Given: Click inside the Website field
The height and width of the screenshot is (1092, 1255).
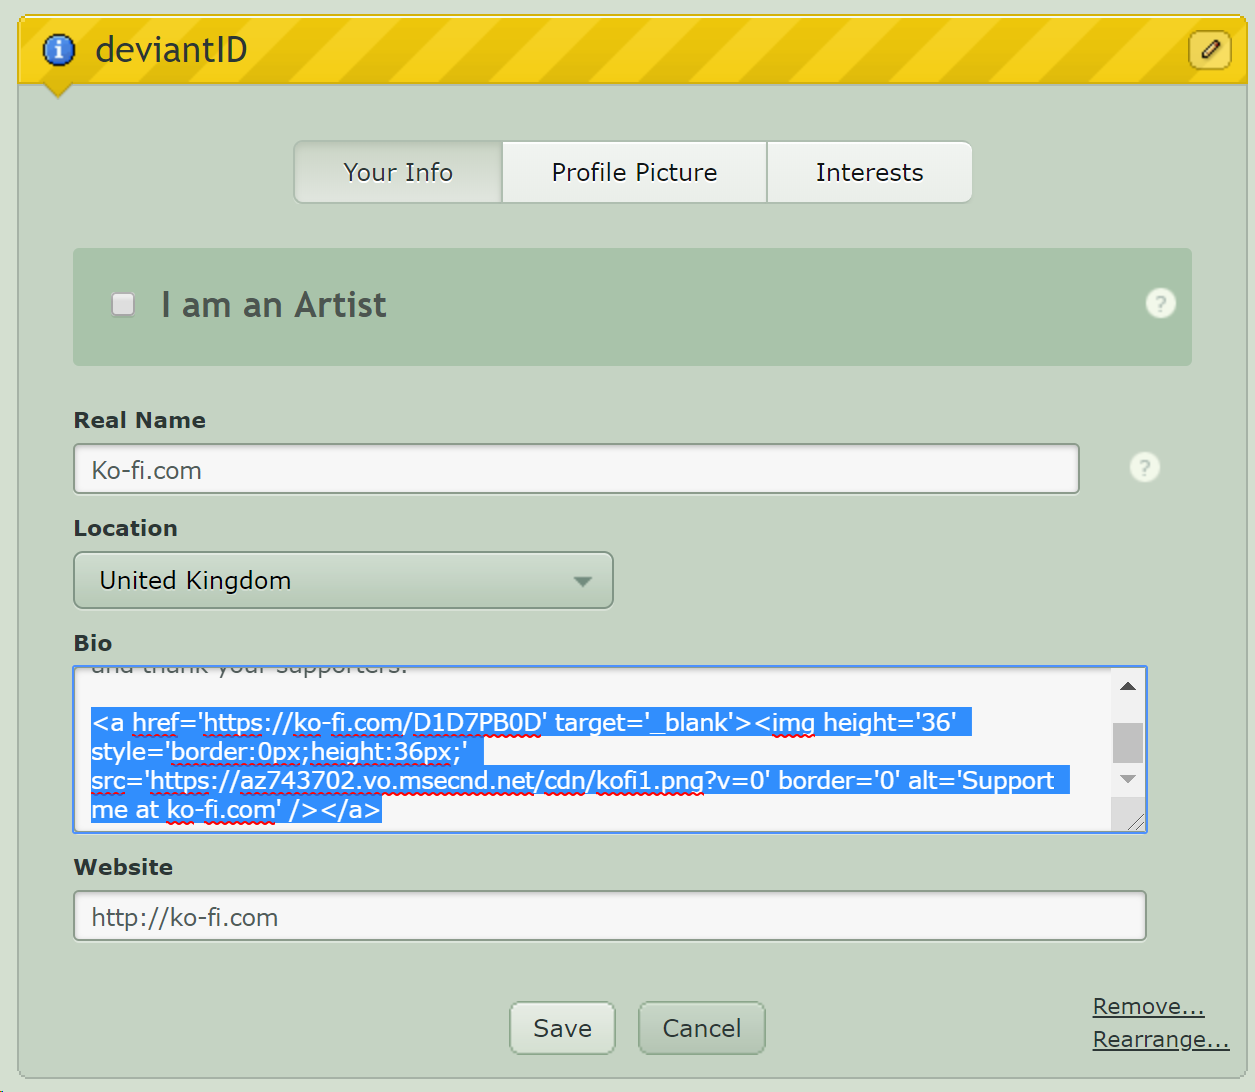Looking at the screenshot, I should pyautogui.click(x=609, y=915).
